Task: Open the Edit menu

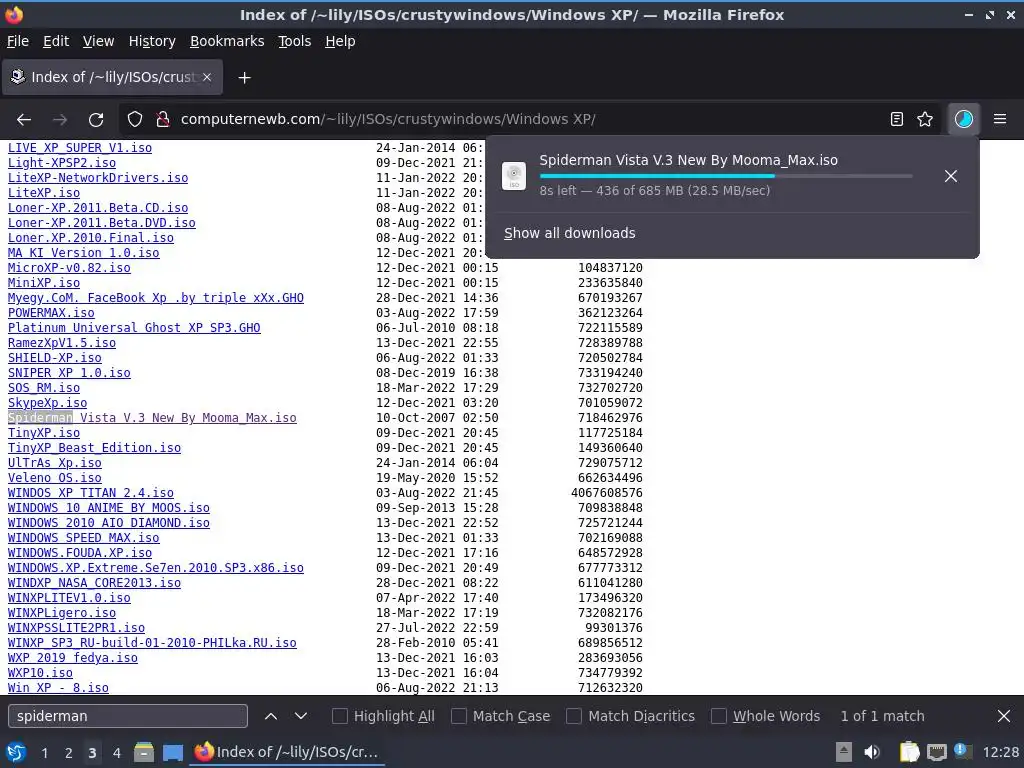Action: point(56,41)
